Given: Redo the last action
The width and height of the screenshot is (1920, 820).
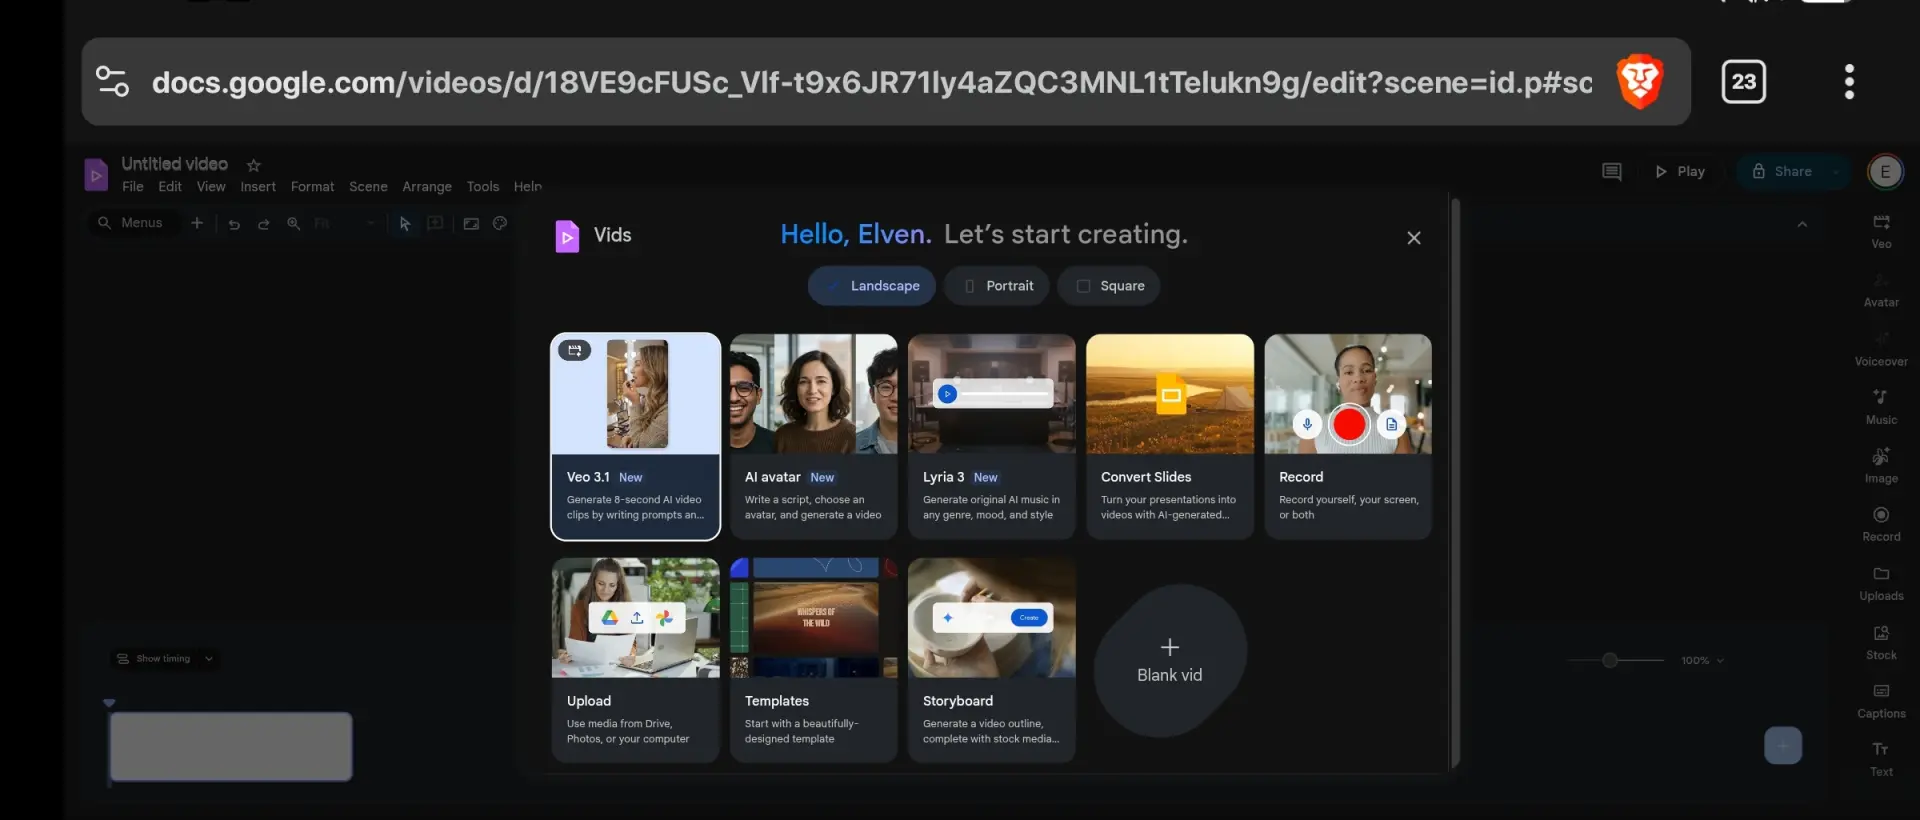Looking at the screenshot, I should [x=264, y=224].
